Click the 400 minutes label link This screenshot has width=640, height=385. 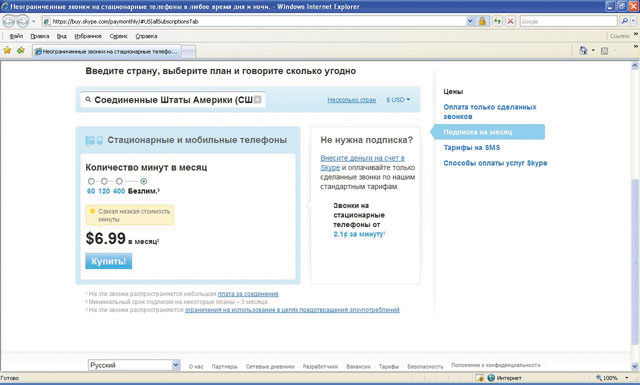coord(119,191)
